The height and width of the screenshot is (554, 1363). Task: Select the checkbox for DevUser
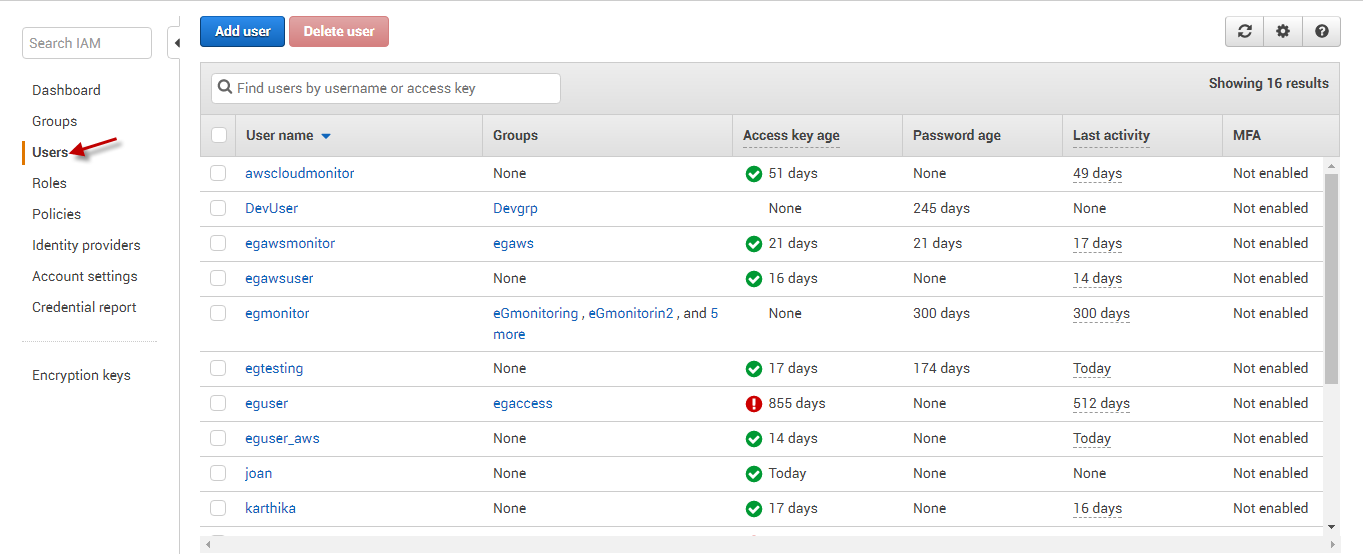tap(218, 208)
